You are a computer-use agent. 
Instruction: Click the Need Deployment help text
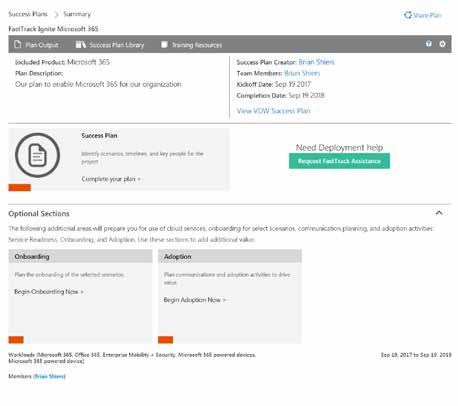pyautogui.click(x=339, y=147)
